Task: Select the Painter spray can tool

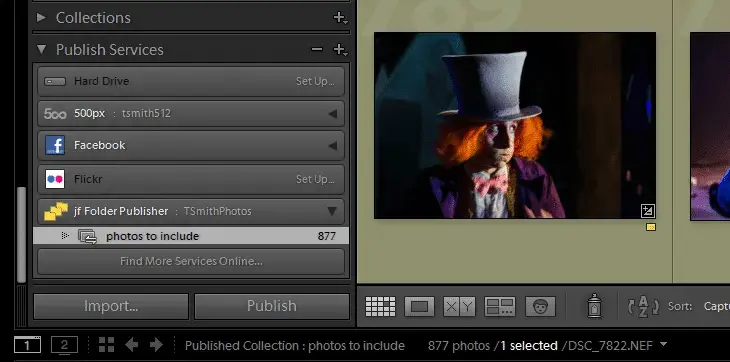Action: (594, 306)
